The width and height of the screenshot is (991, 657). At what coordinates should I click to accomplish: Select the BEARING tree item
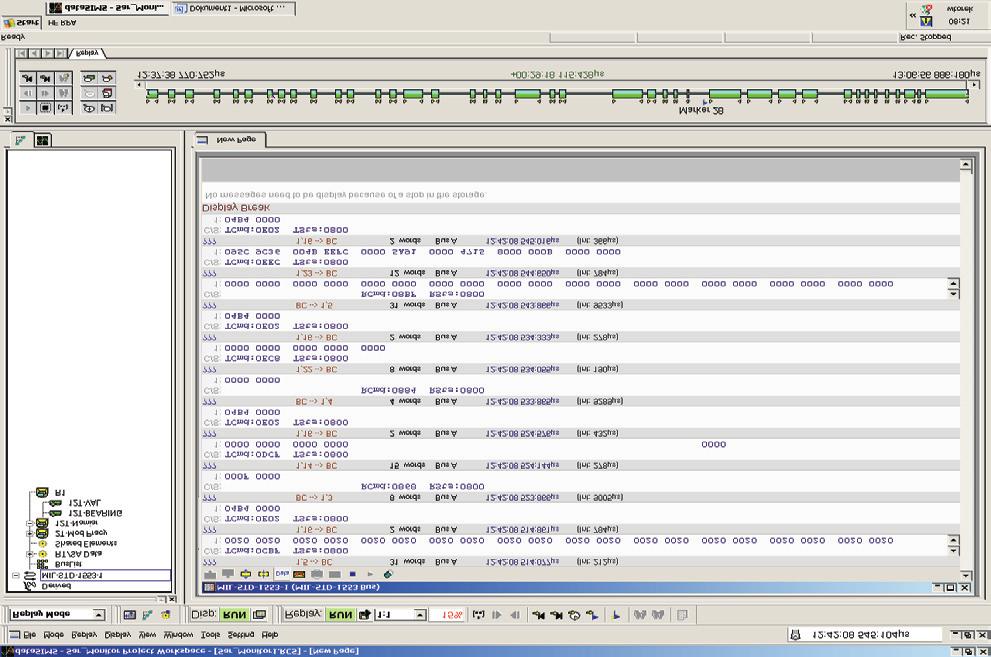(95, 513)
